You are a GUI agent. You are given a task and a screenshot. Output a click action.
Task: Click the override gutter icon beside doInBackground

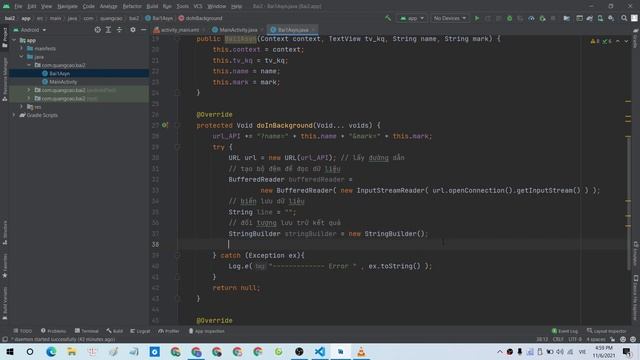coord(164,125)
